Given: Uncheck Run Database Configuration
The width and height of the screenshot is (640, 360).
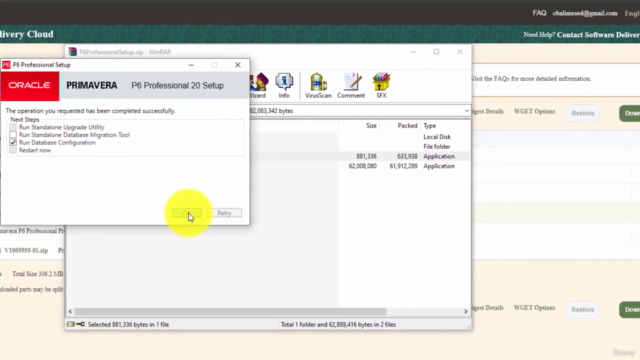Looking at the screenshot, I should [13, 142].
